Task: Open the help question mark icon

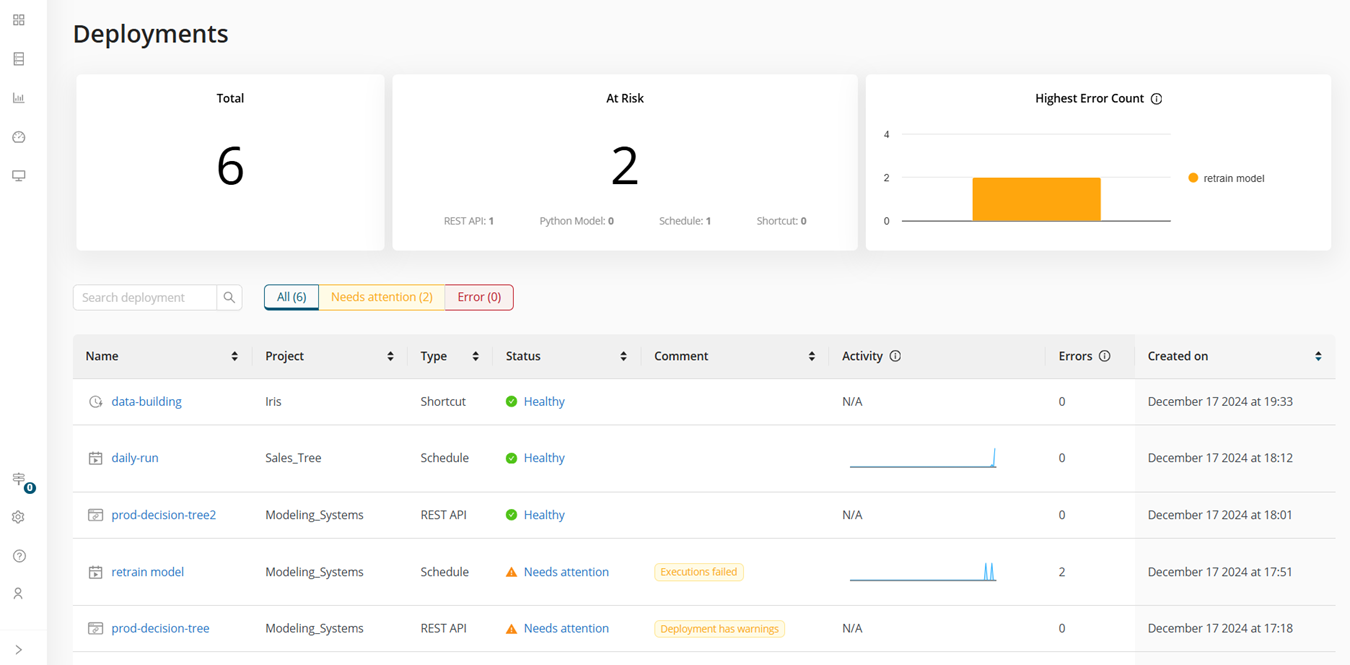Action: coord(19,556)
